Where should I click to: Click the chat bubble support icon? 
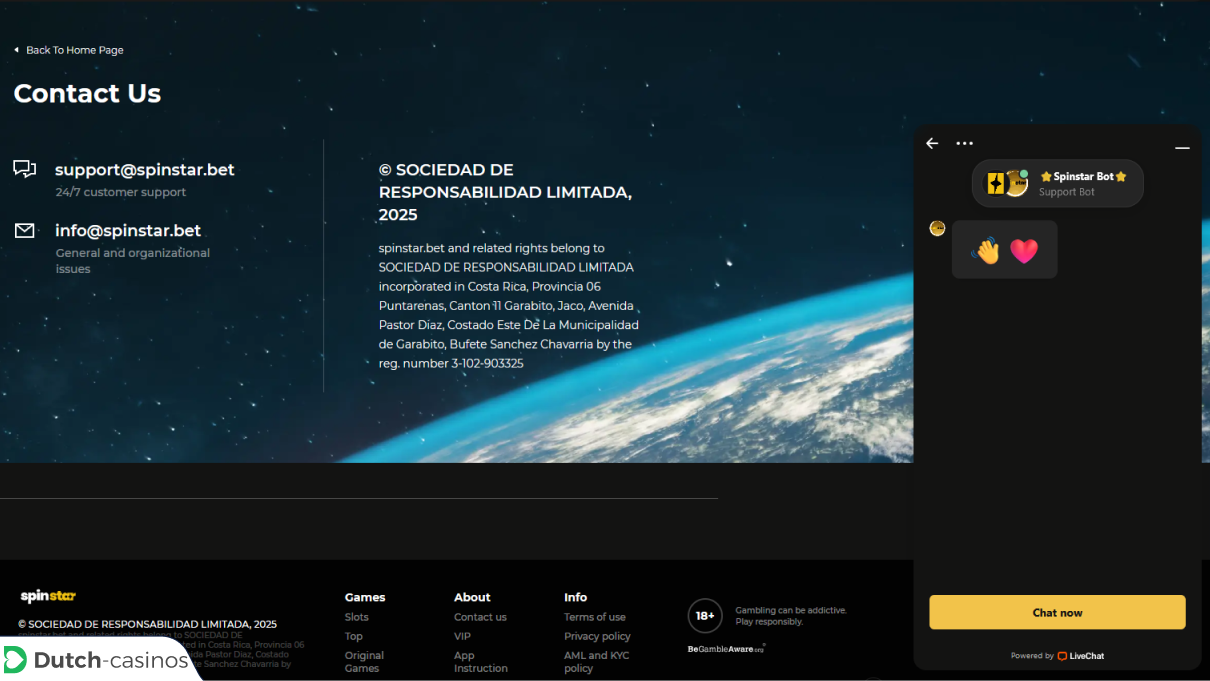[x=25, y=169]
